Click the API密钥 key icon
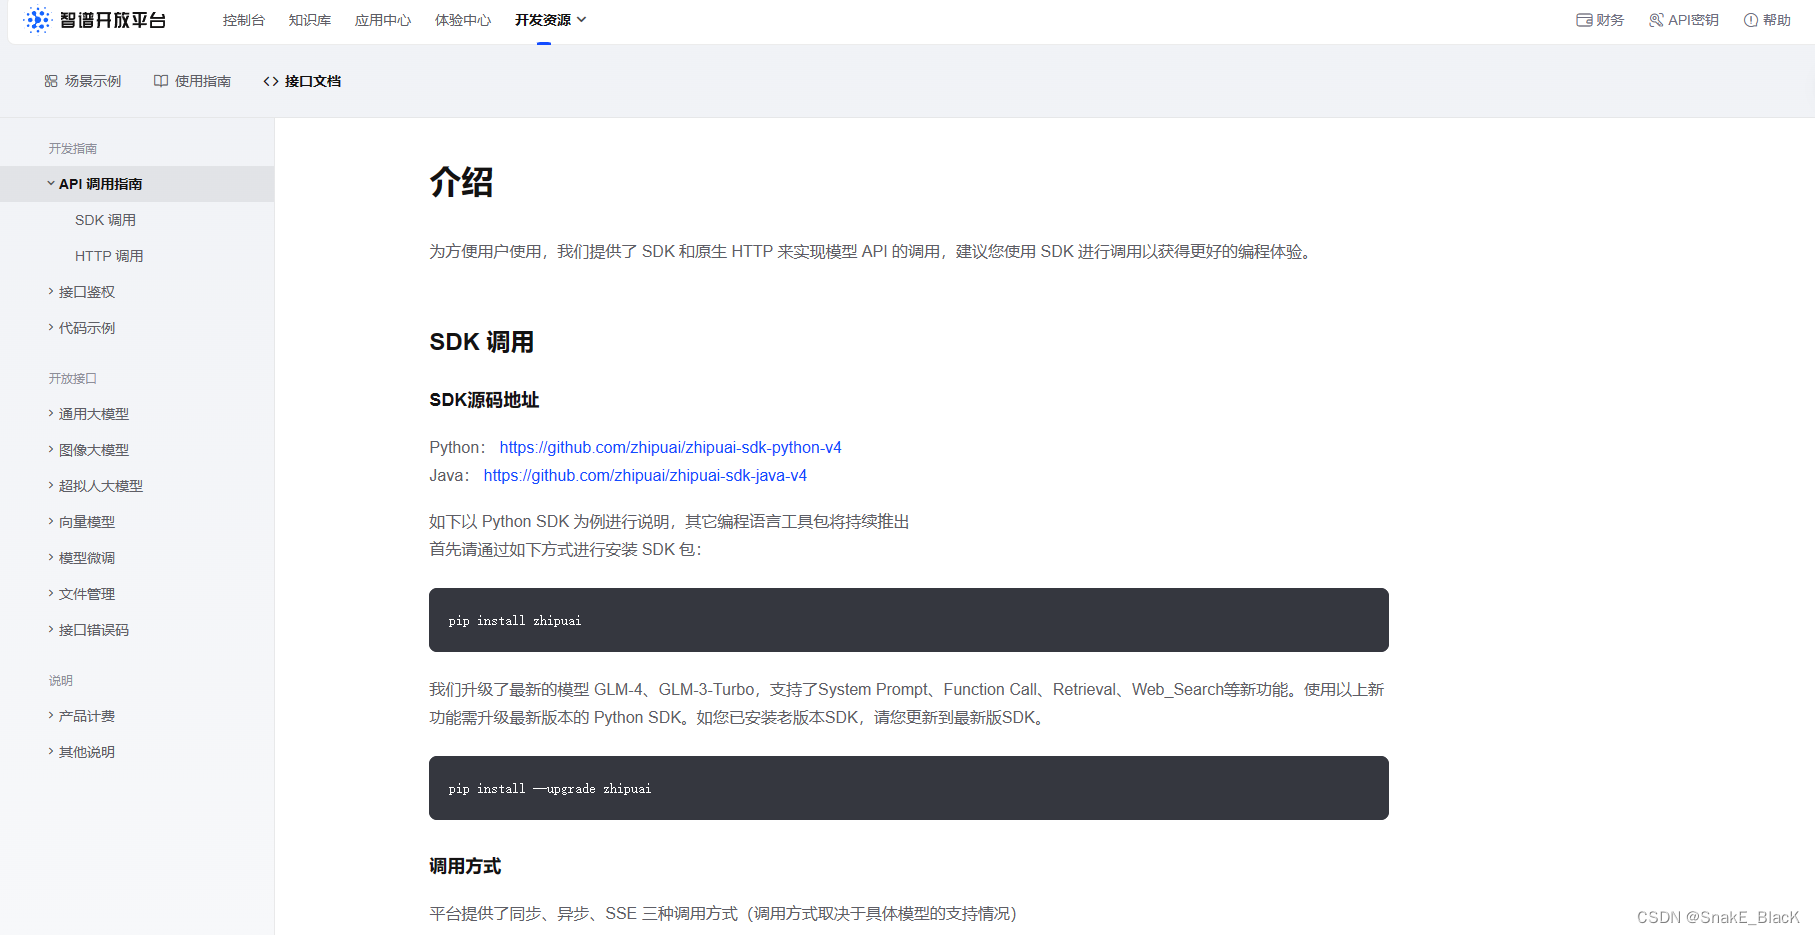The height and width of the screenshot is (935, 1815). (1656, 20)
